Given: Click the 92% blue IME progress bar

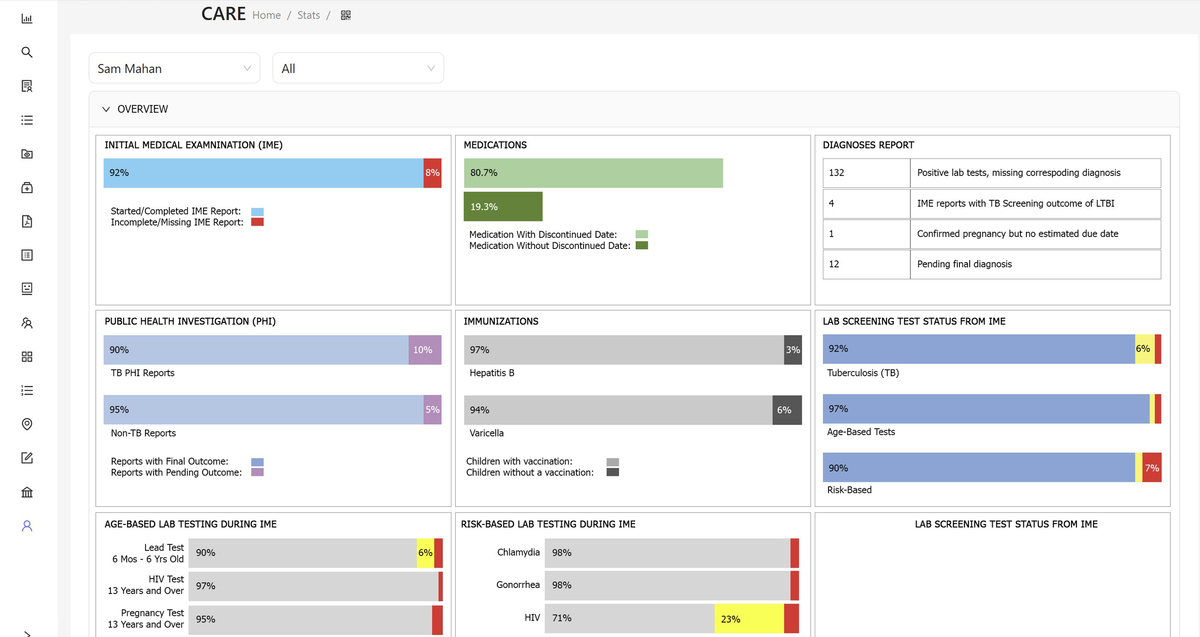Looking at the screenshot, I should coord(263,173).
